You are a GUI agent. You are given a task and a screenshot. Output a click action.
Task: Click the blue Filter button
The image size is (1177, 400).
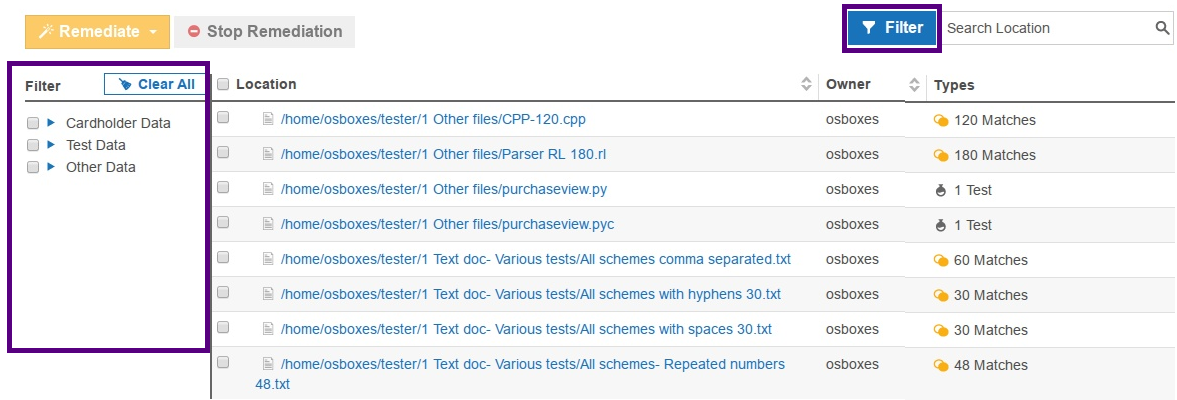click(x=893, y=28)
